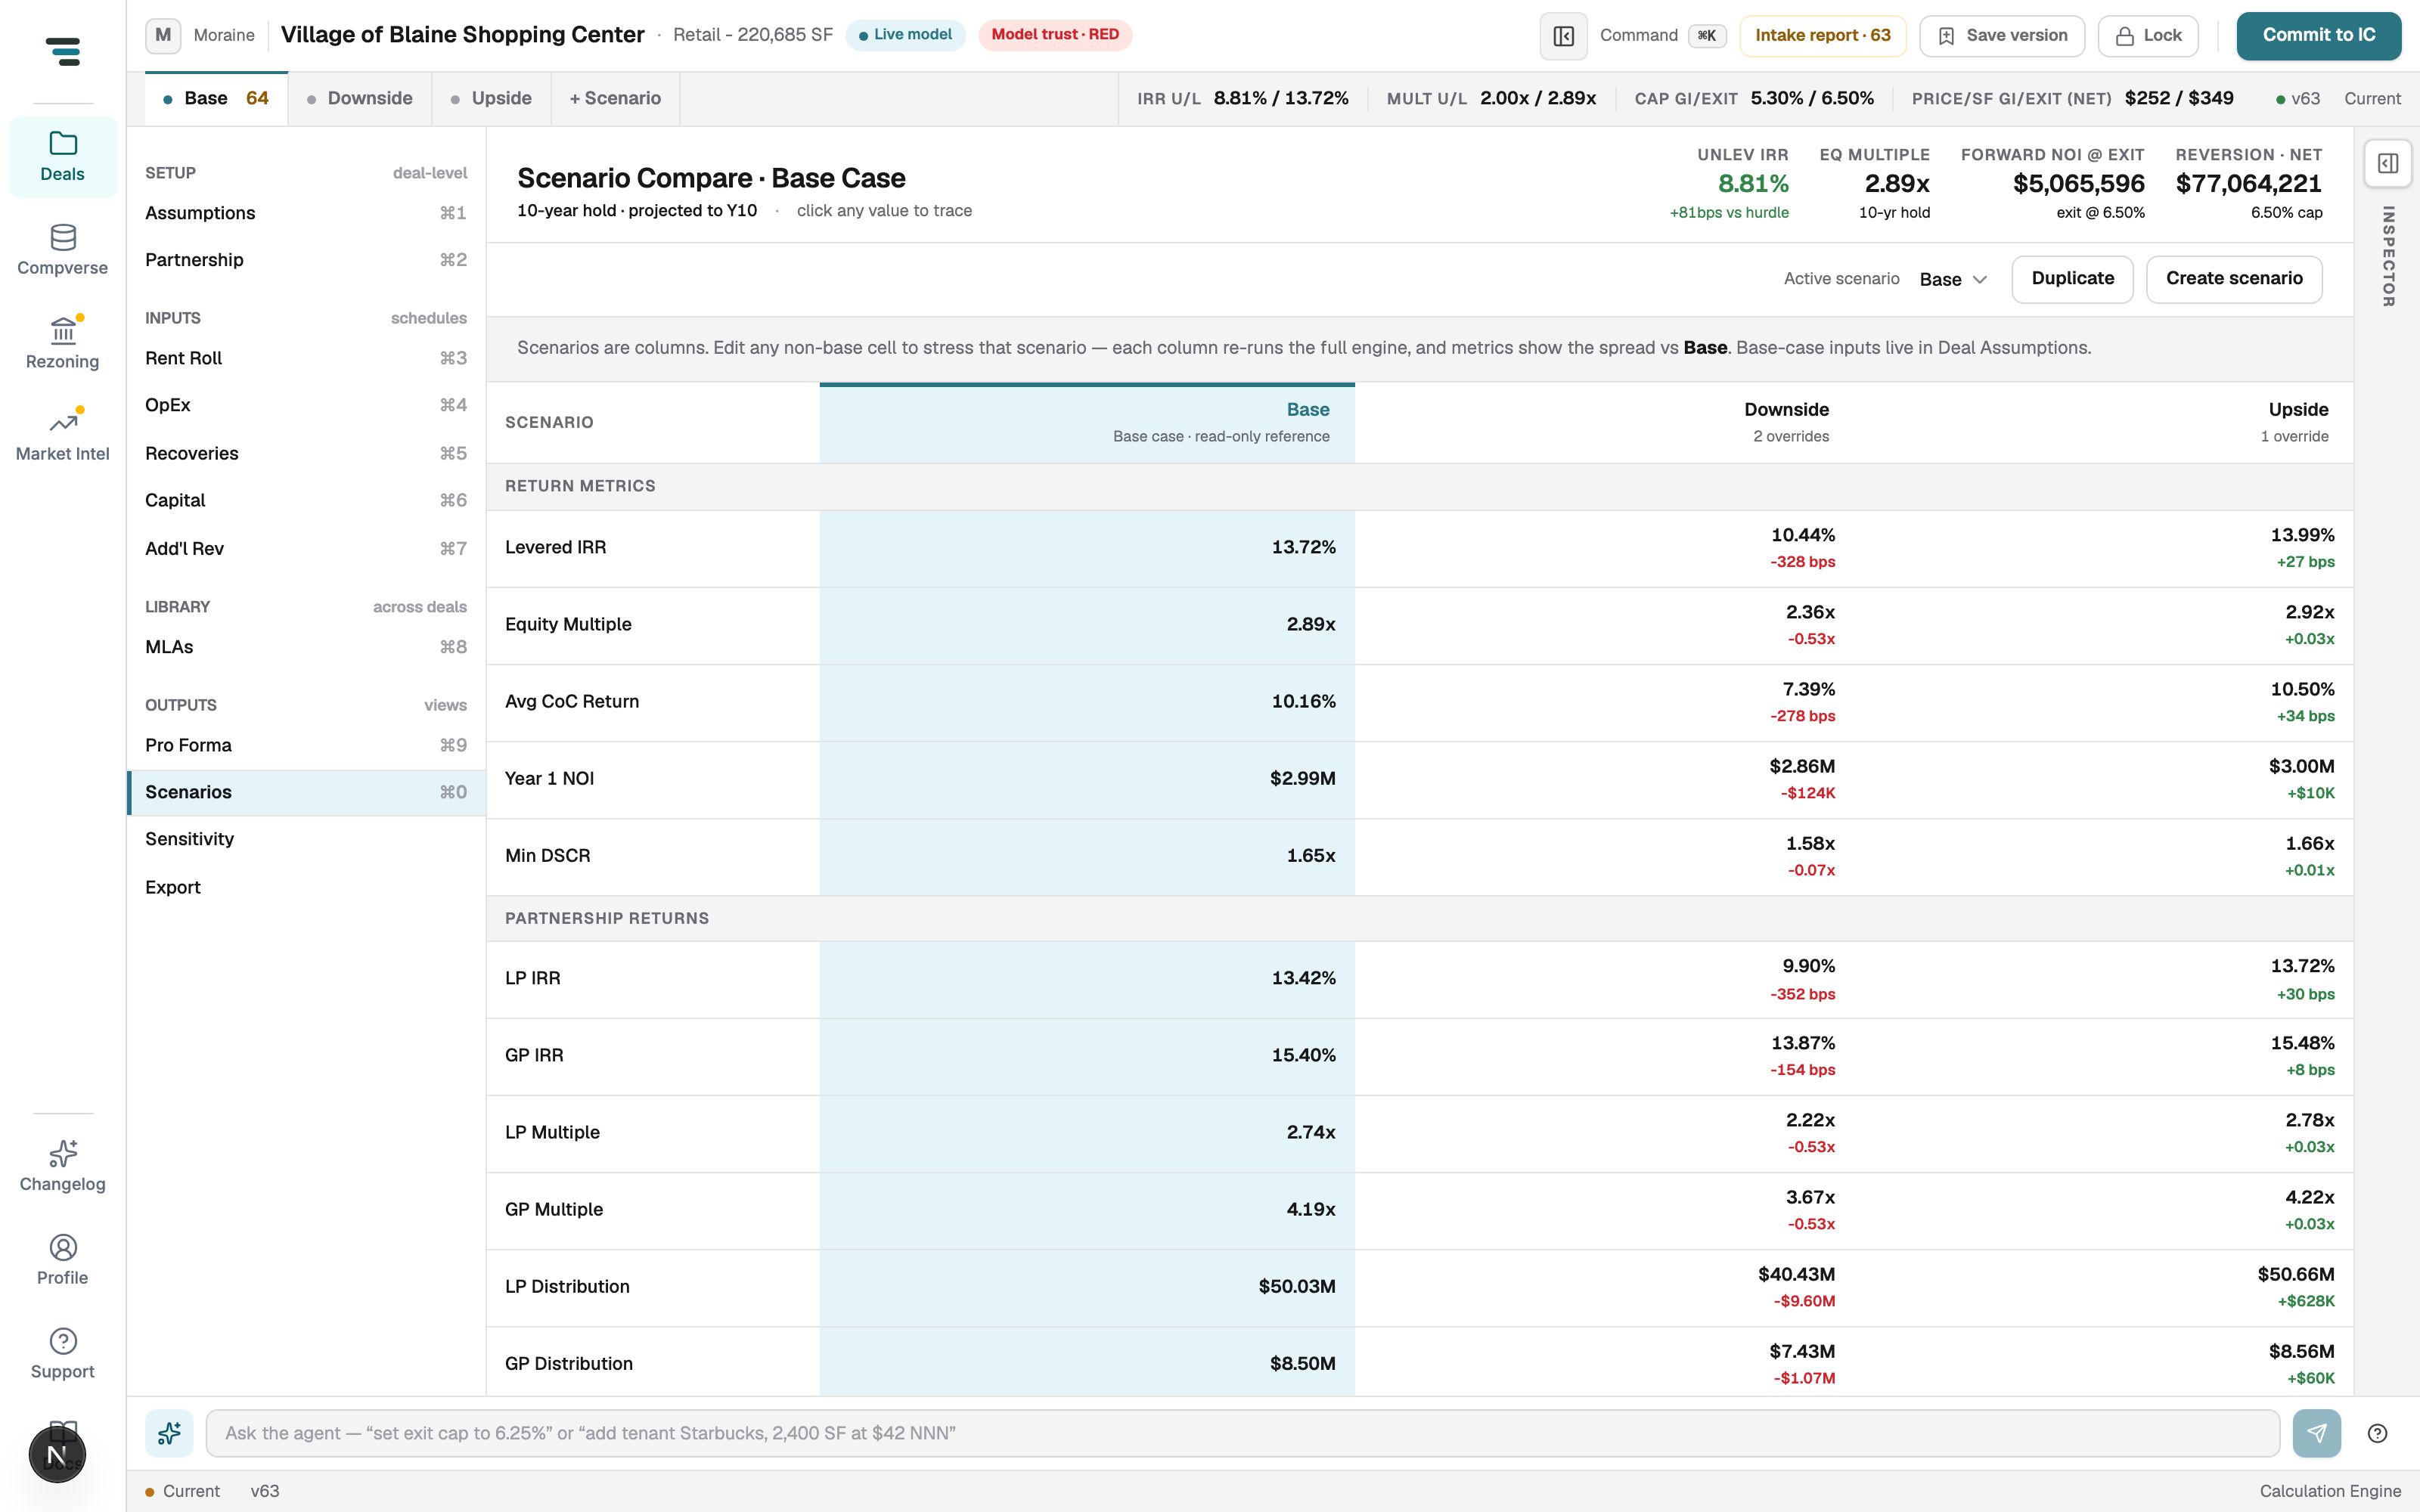The image size is (2420, 1512).
Task: Click Calculation Engine in status bar
Action: point(2330,1491)
